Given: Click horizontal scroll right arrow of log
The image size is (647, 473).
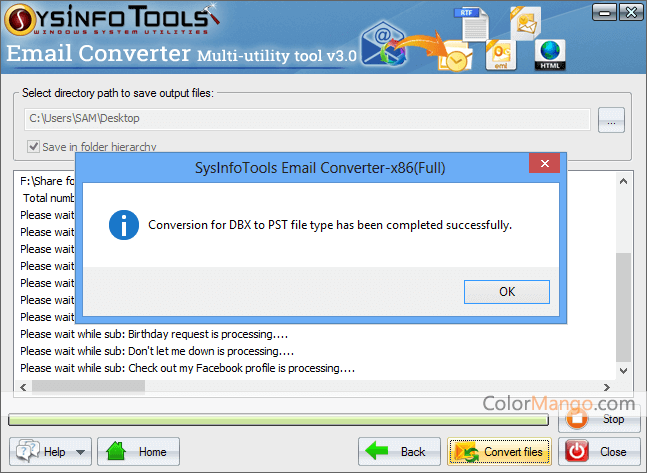Looking at the screenshot, I should pyautogui.click(x=607, y=387).
